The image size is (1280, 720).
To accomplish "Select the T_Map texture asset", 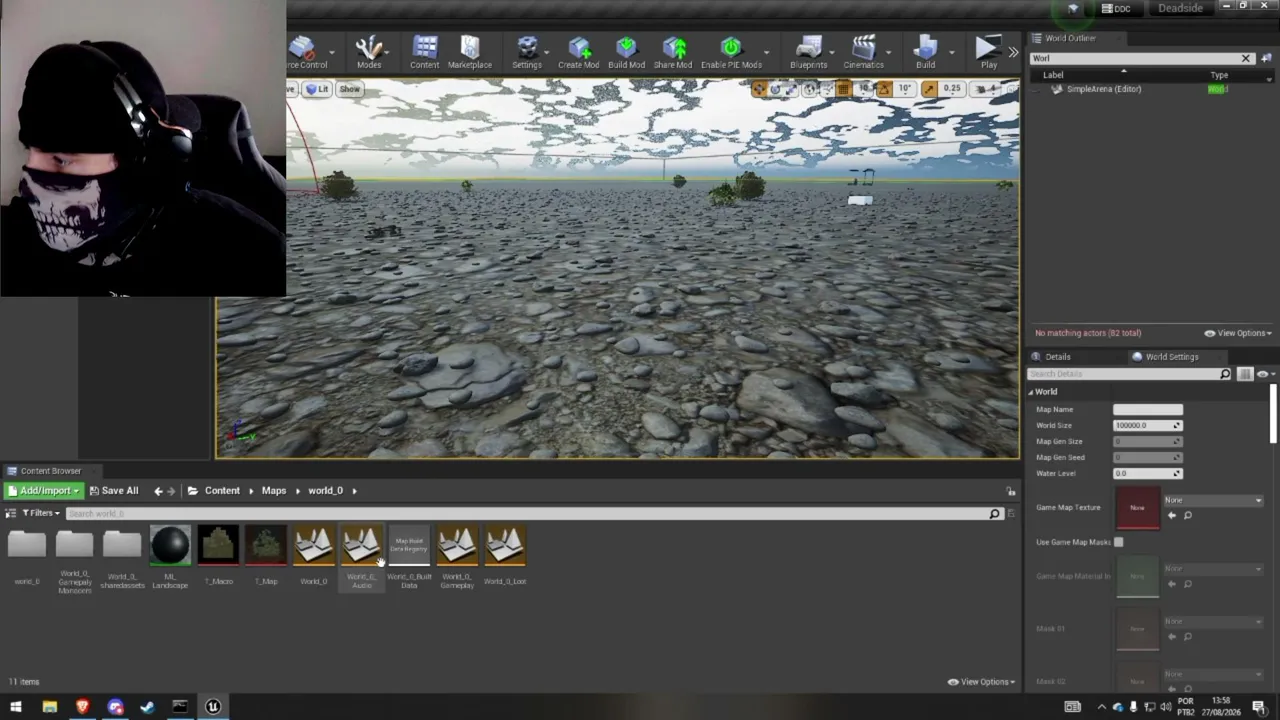I will 266,557.
